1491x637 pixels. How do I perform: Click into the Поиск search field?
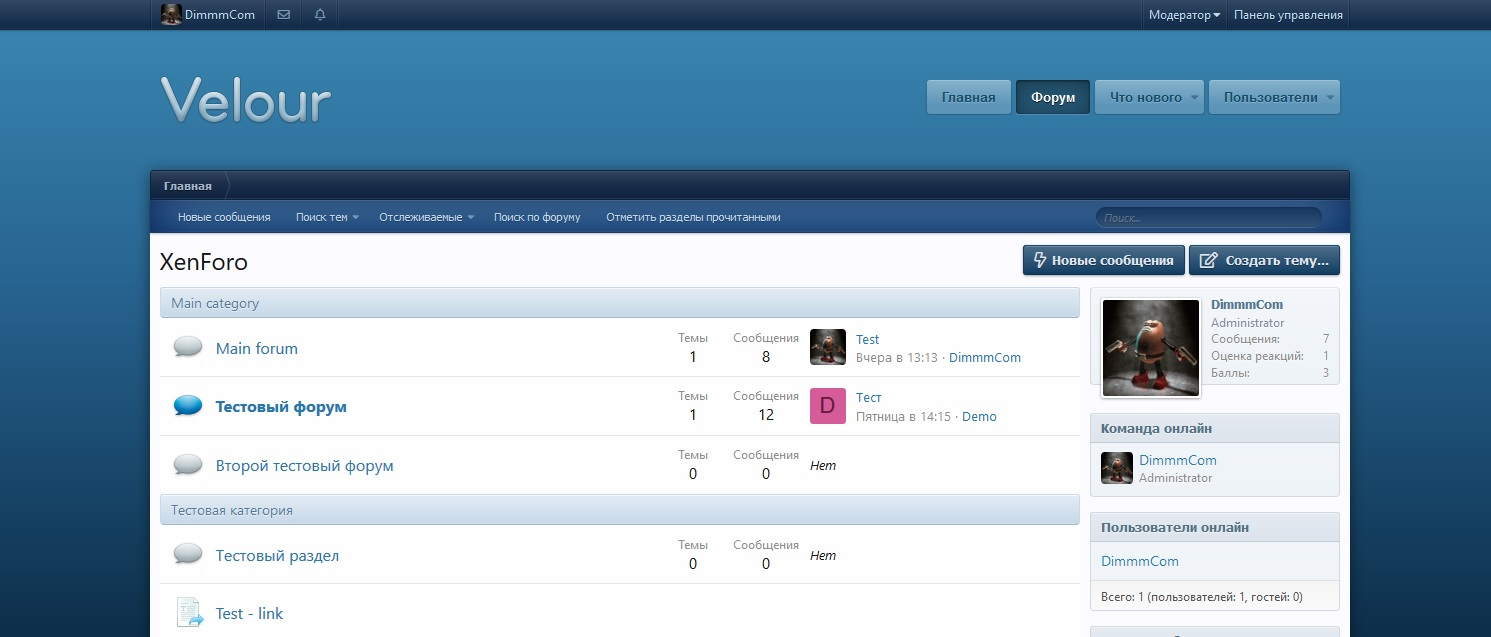tap(1208, 217)
